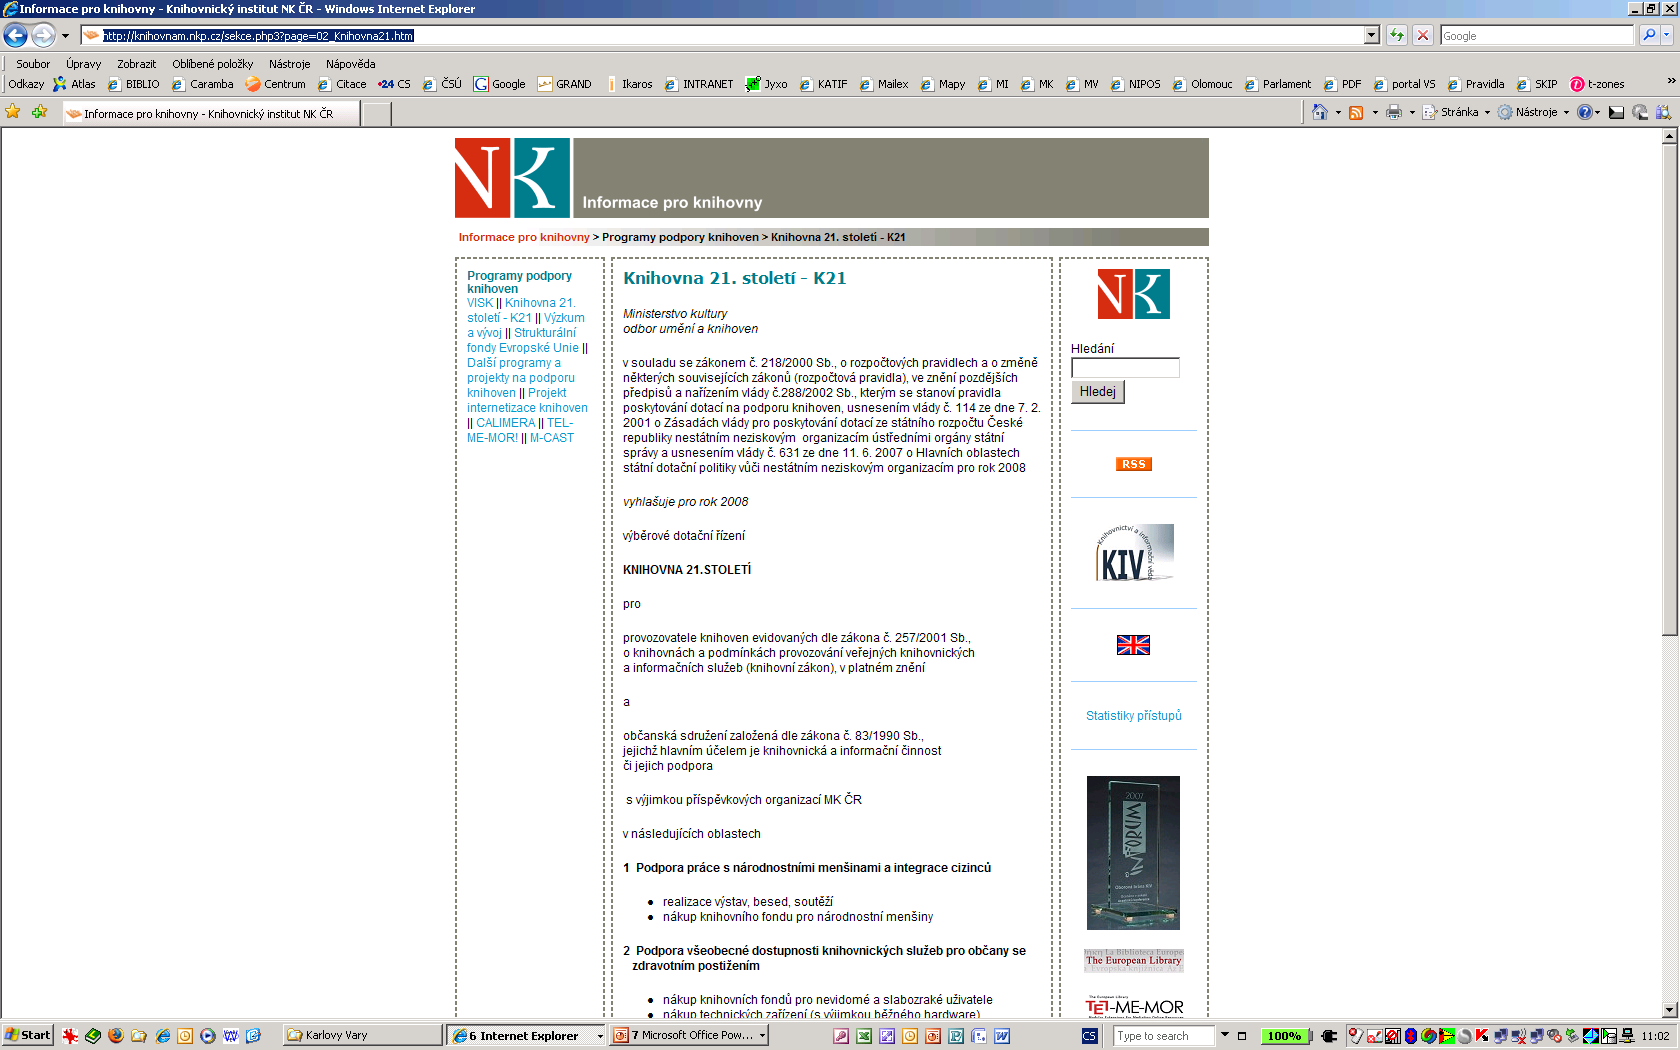Switch to English via UK flag
The height and width of the screenshot is (1050, 1680).
[1133, 645]
